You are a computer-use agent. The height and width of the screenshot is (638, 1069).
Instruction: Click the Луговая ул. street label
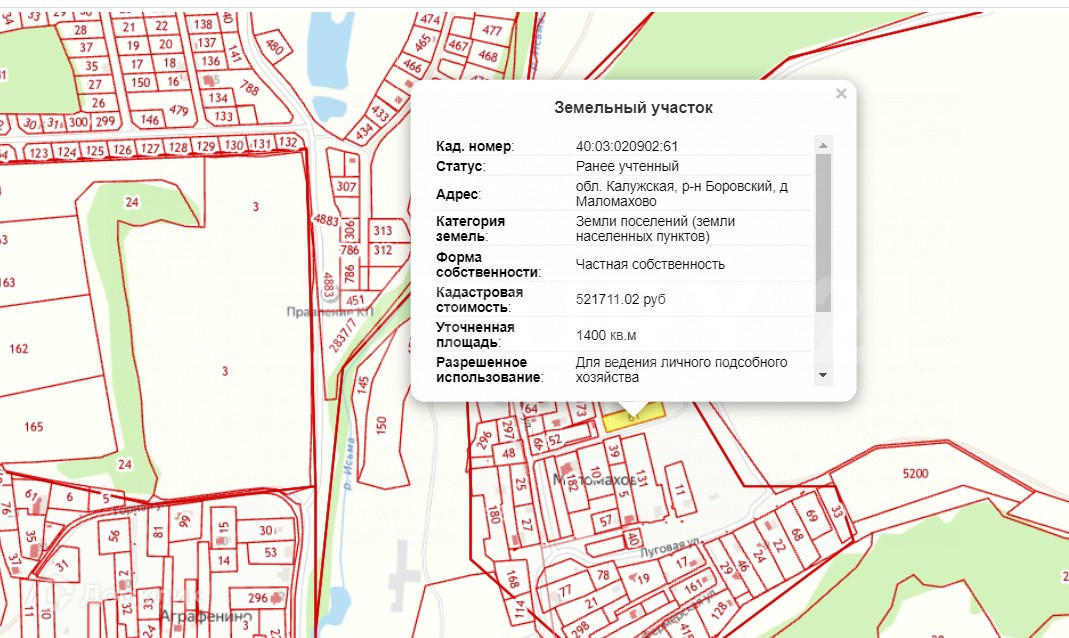pos(670,547)
